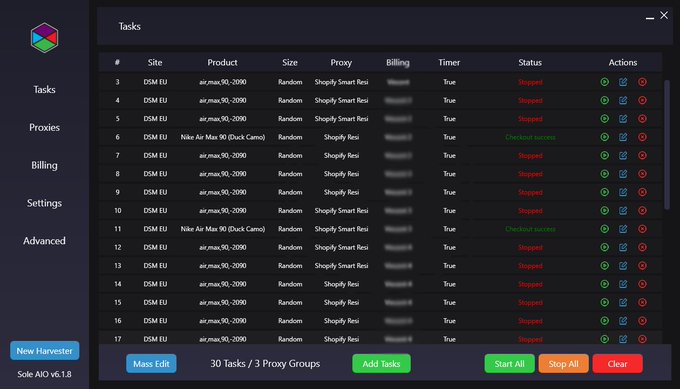Click the Size column header

pyautogui.click(x=290, y=62)
